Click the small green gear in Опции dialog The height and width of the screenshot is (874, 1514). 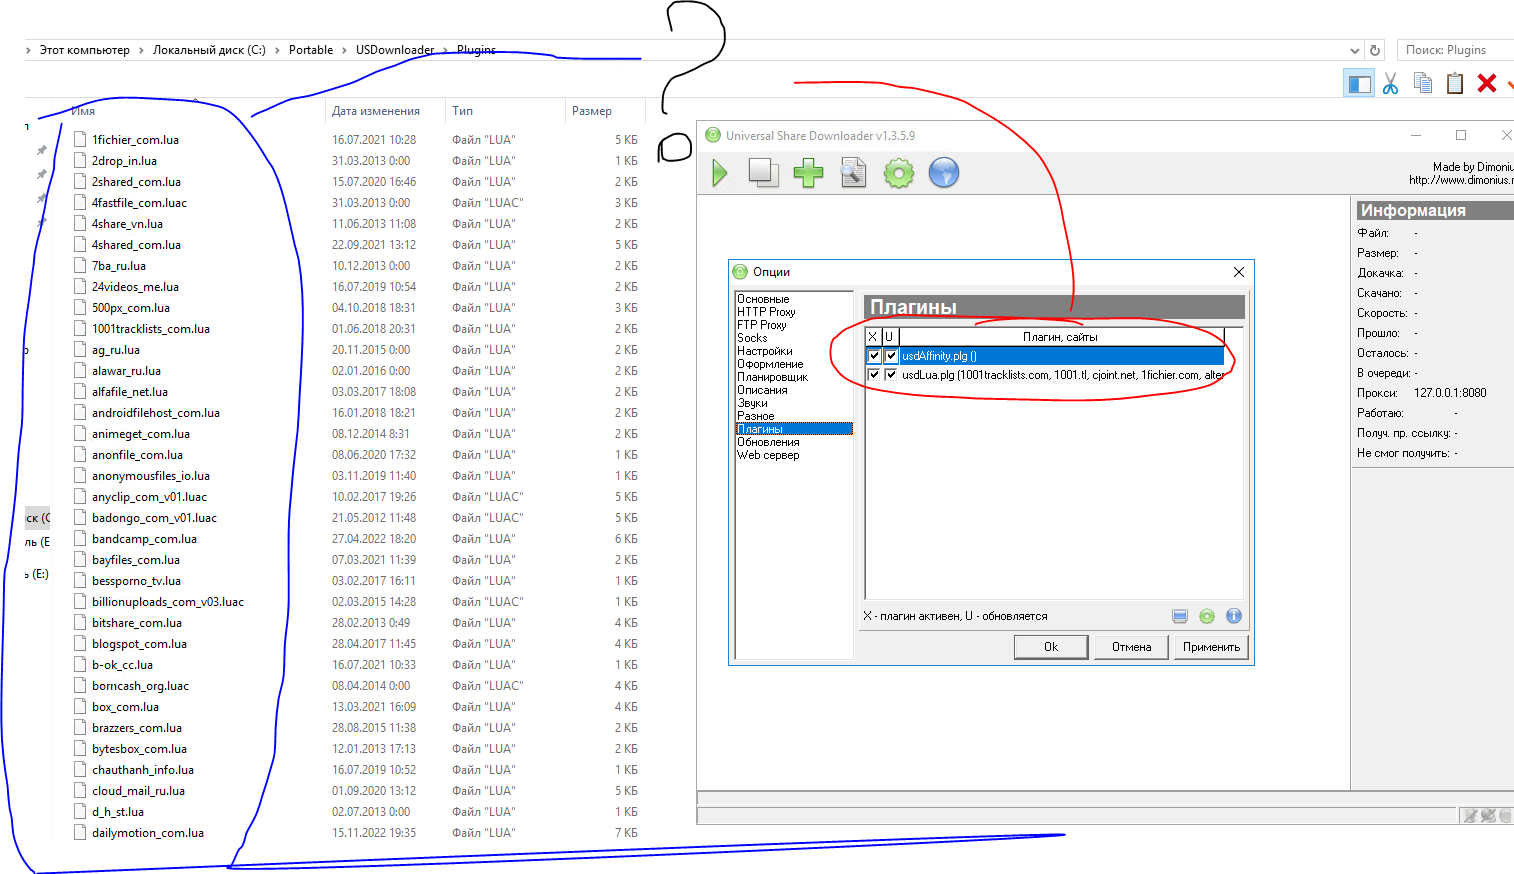tap(1207, 616)
